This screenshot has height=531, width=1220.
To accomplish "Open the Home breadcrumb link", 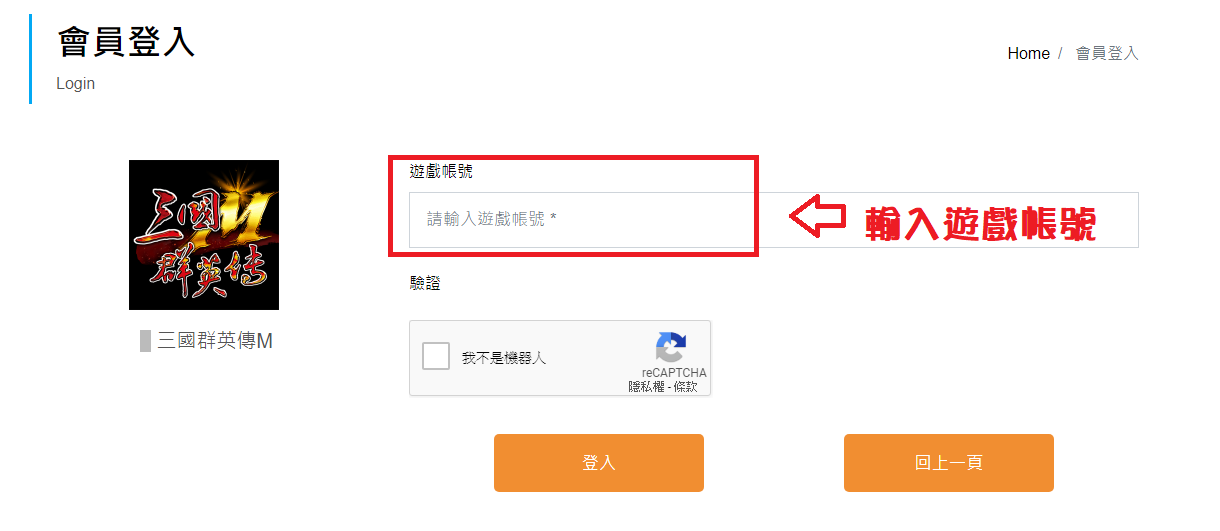I will click(x=1028, y=54).
